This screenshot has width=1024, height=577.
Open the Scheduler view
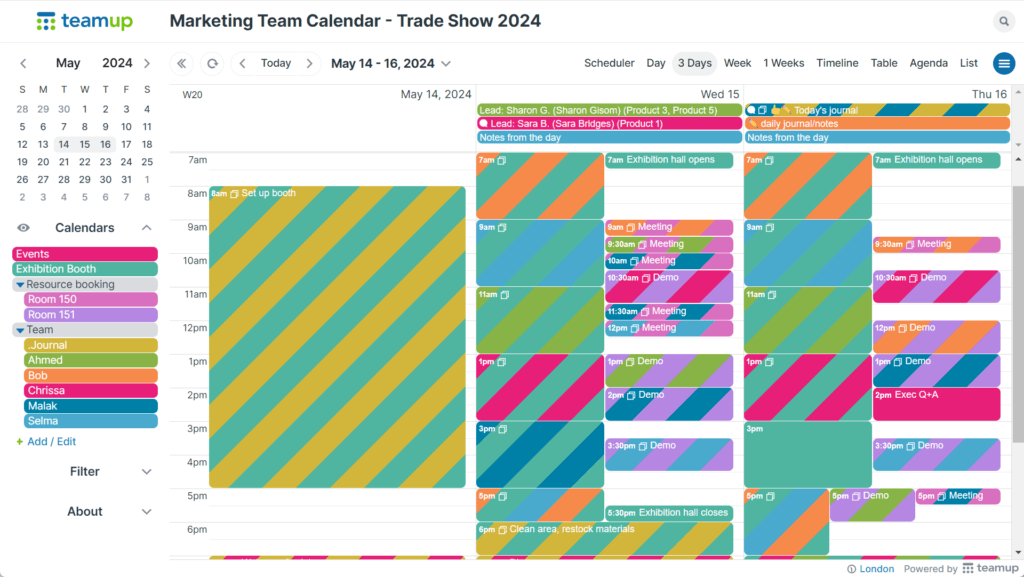609,63
